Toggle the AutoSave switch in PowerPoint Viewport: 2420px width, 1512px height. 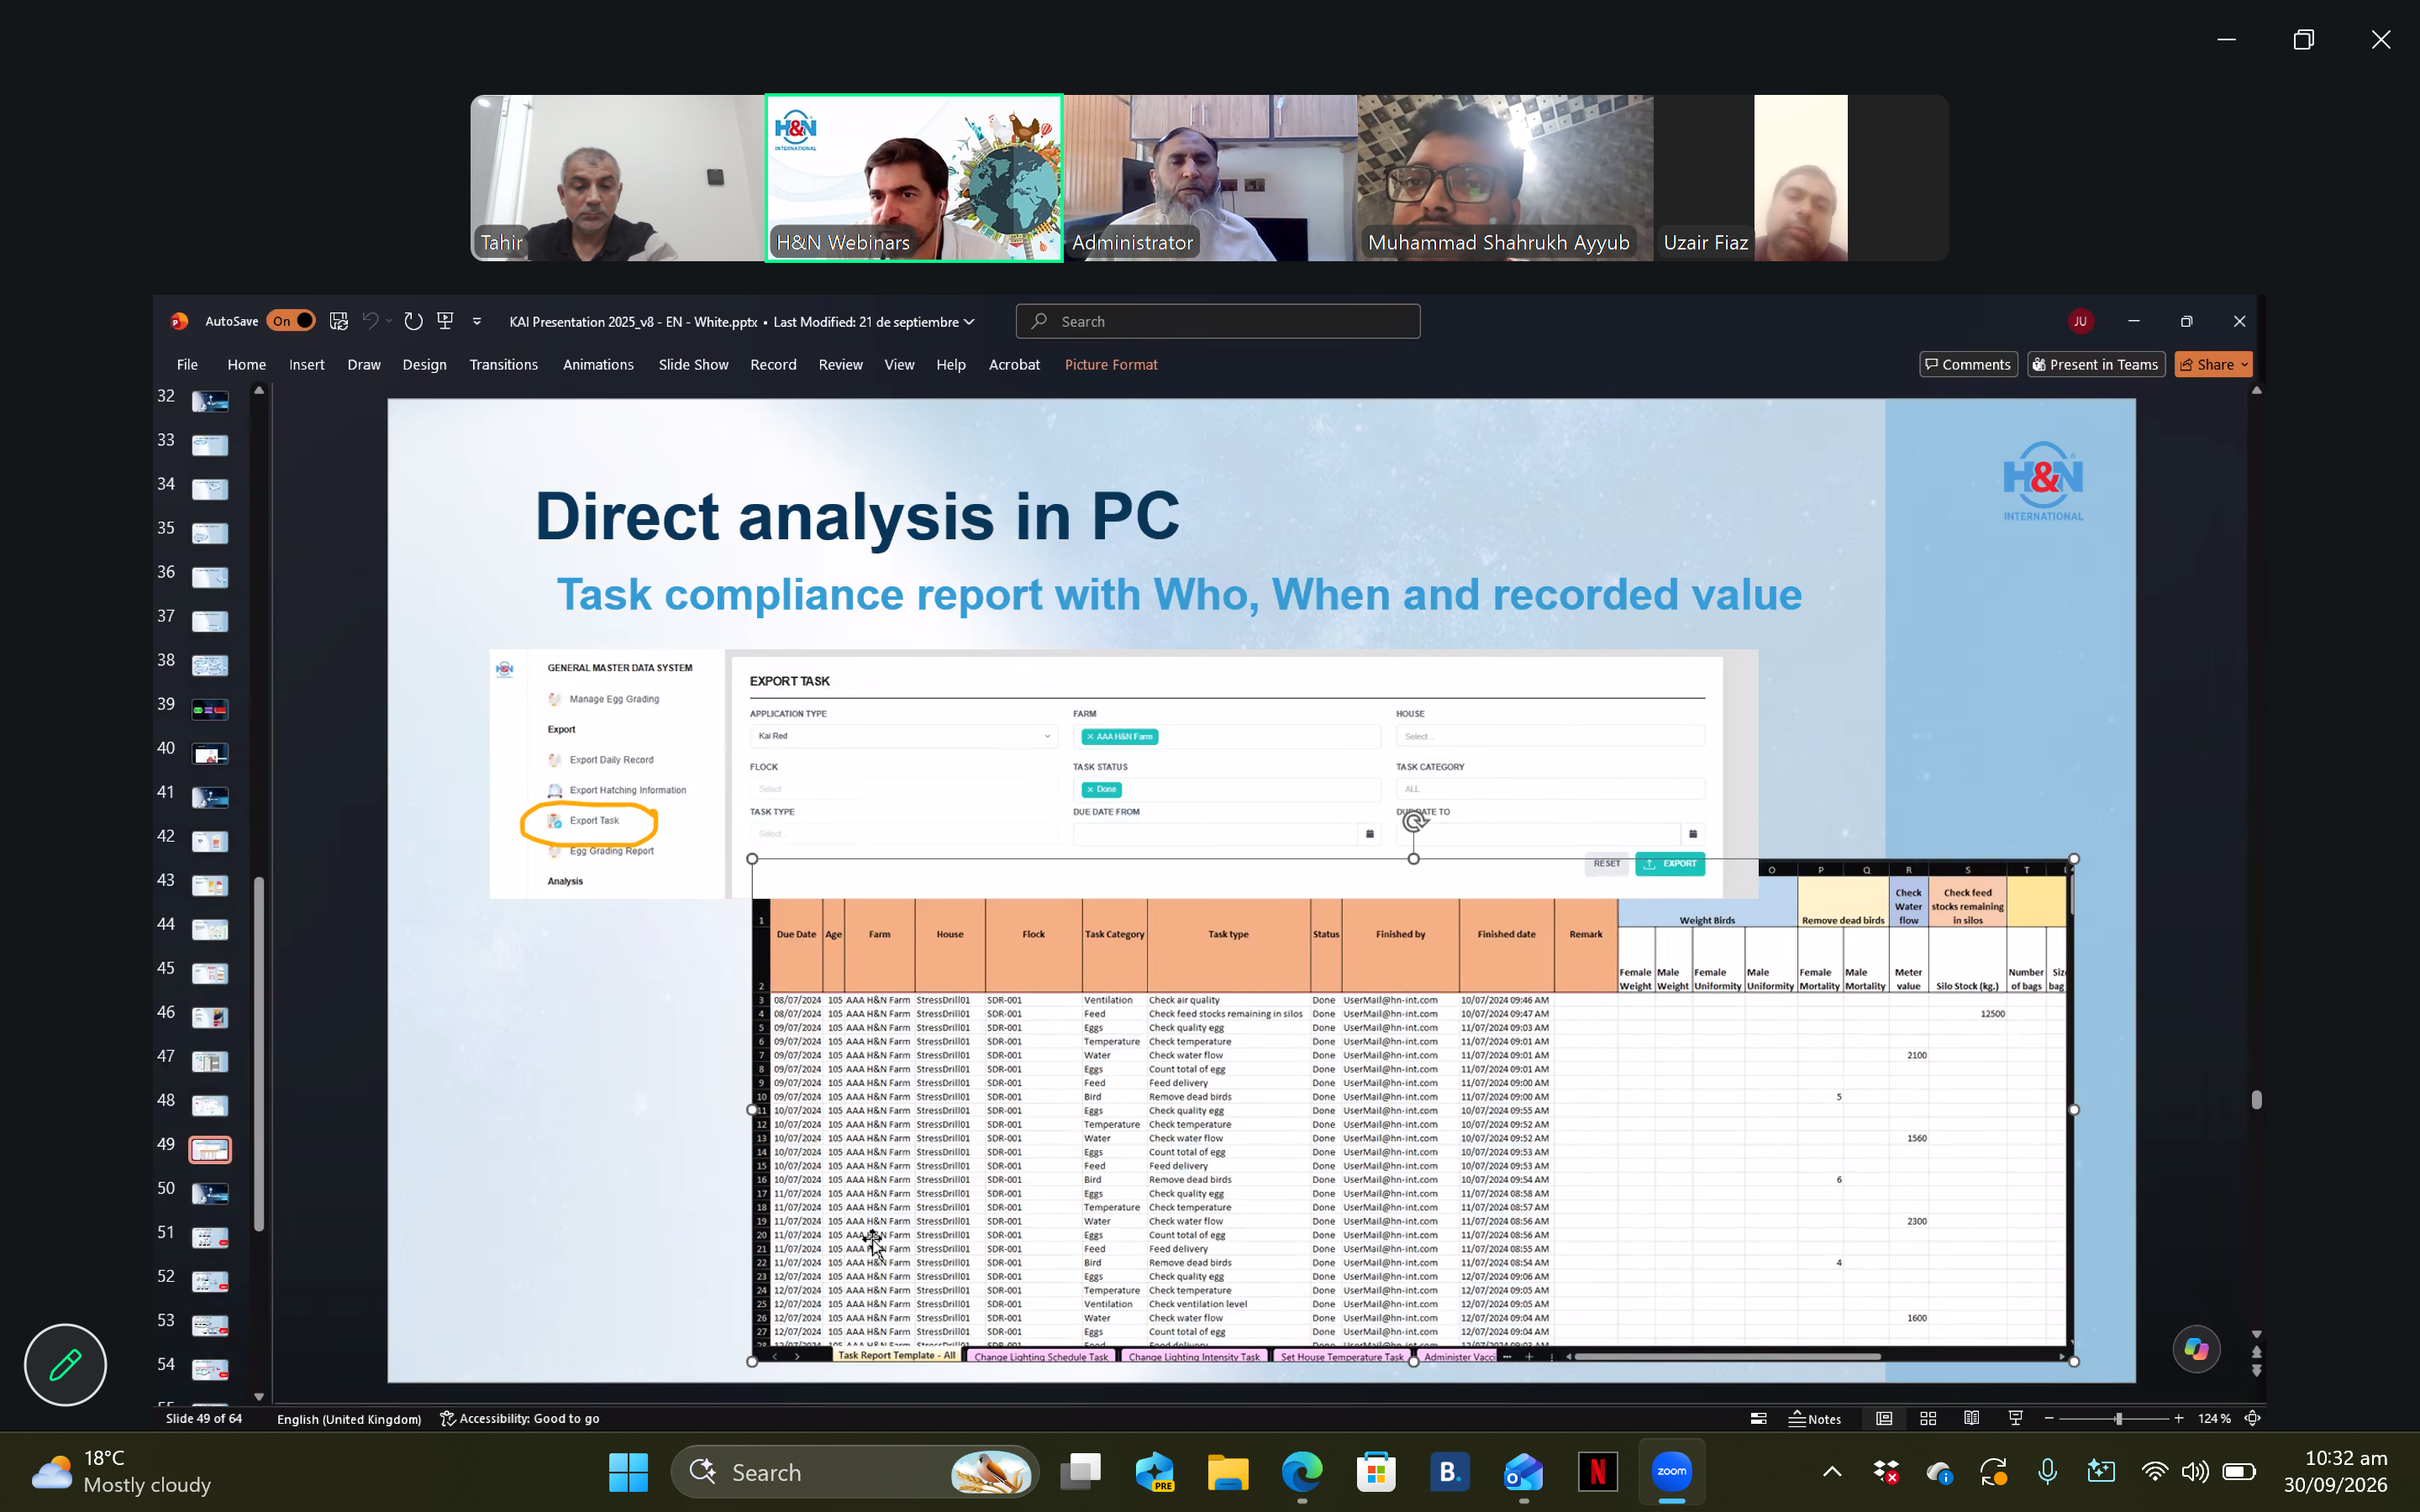[x=291, y=321]
